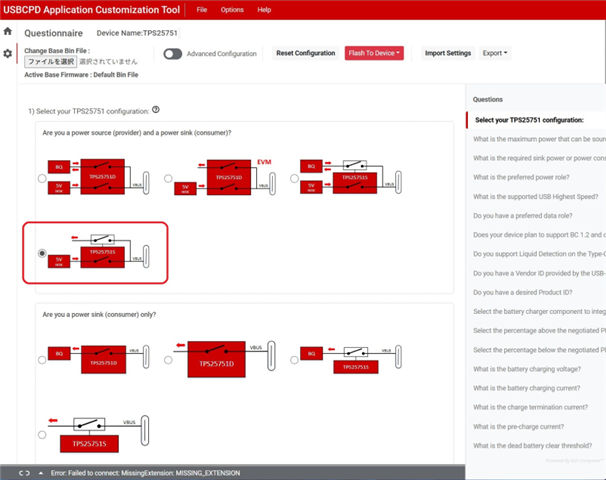Jump to preferred data role question
This screenshot has width=606, height=480.
coord(523,216)
